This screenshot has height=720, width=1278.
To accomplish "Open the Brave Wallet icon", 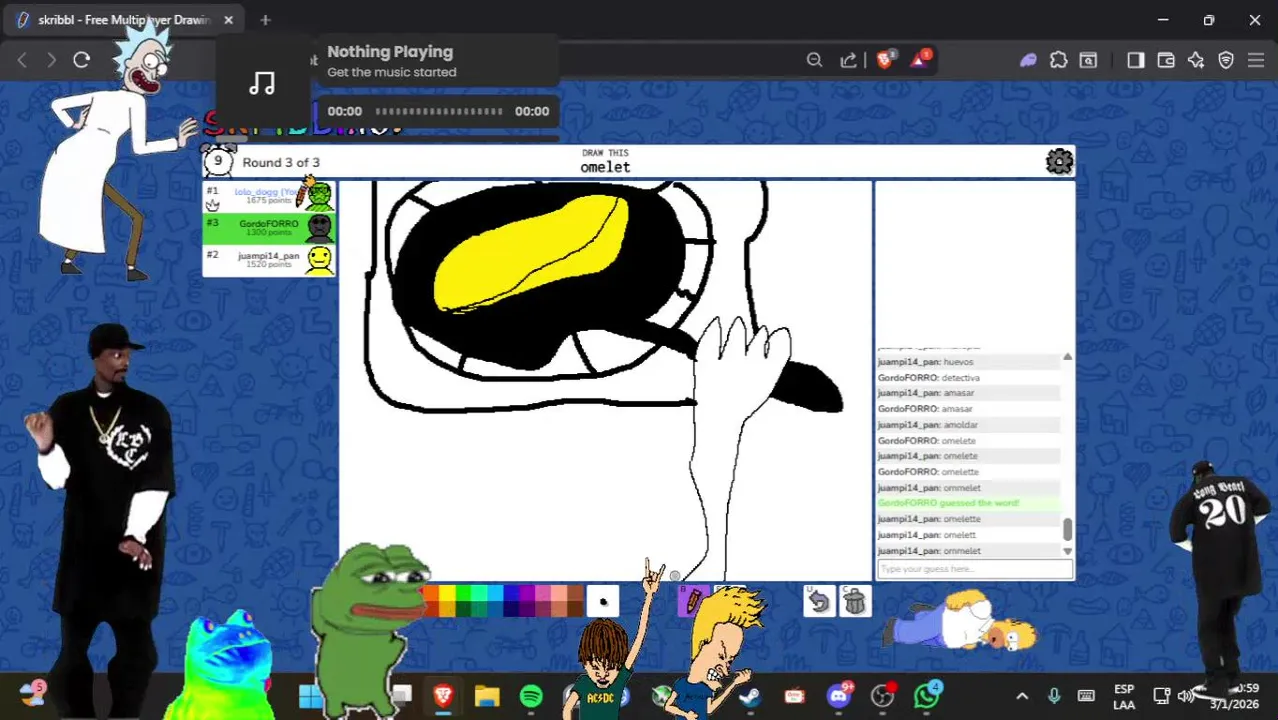I will point(1165,60).
